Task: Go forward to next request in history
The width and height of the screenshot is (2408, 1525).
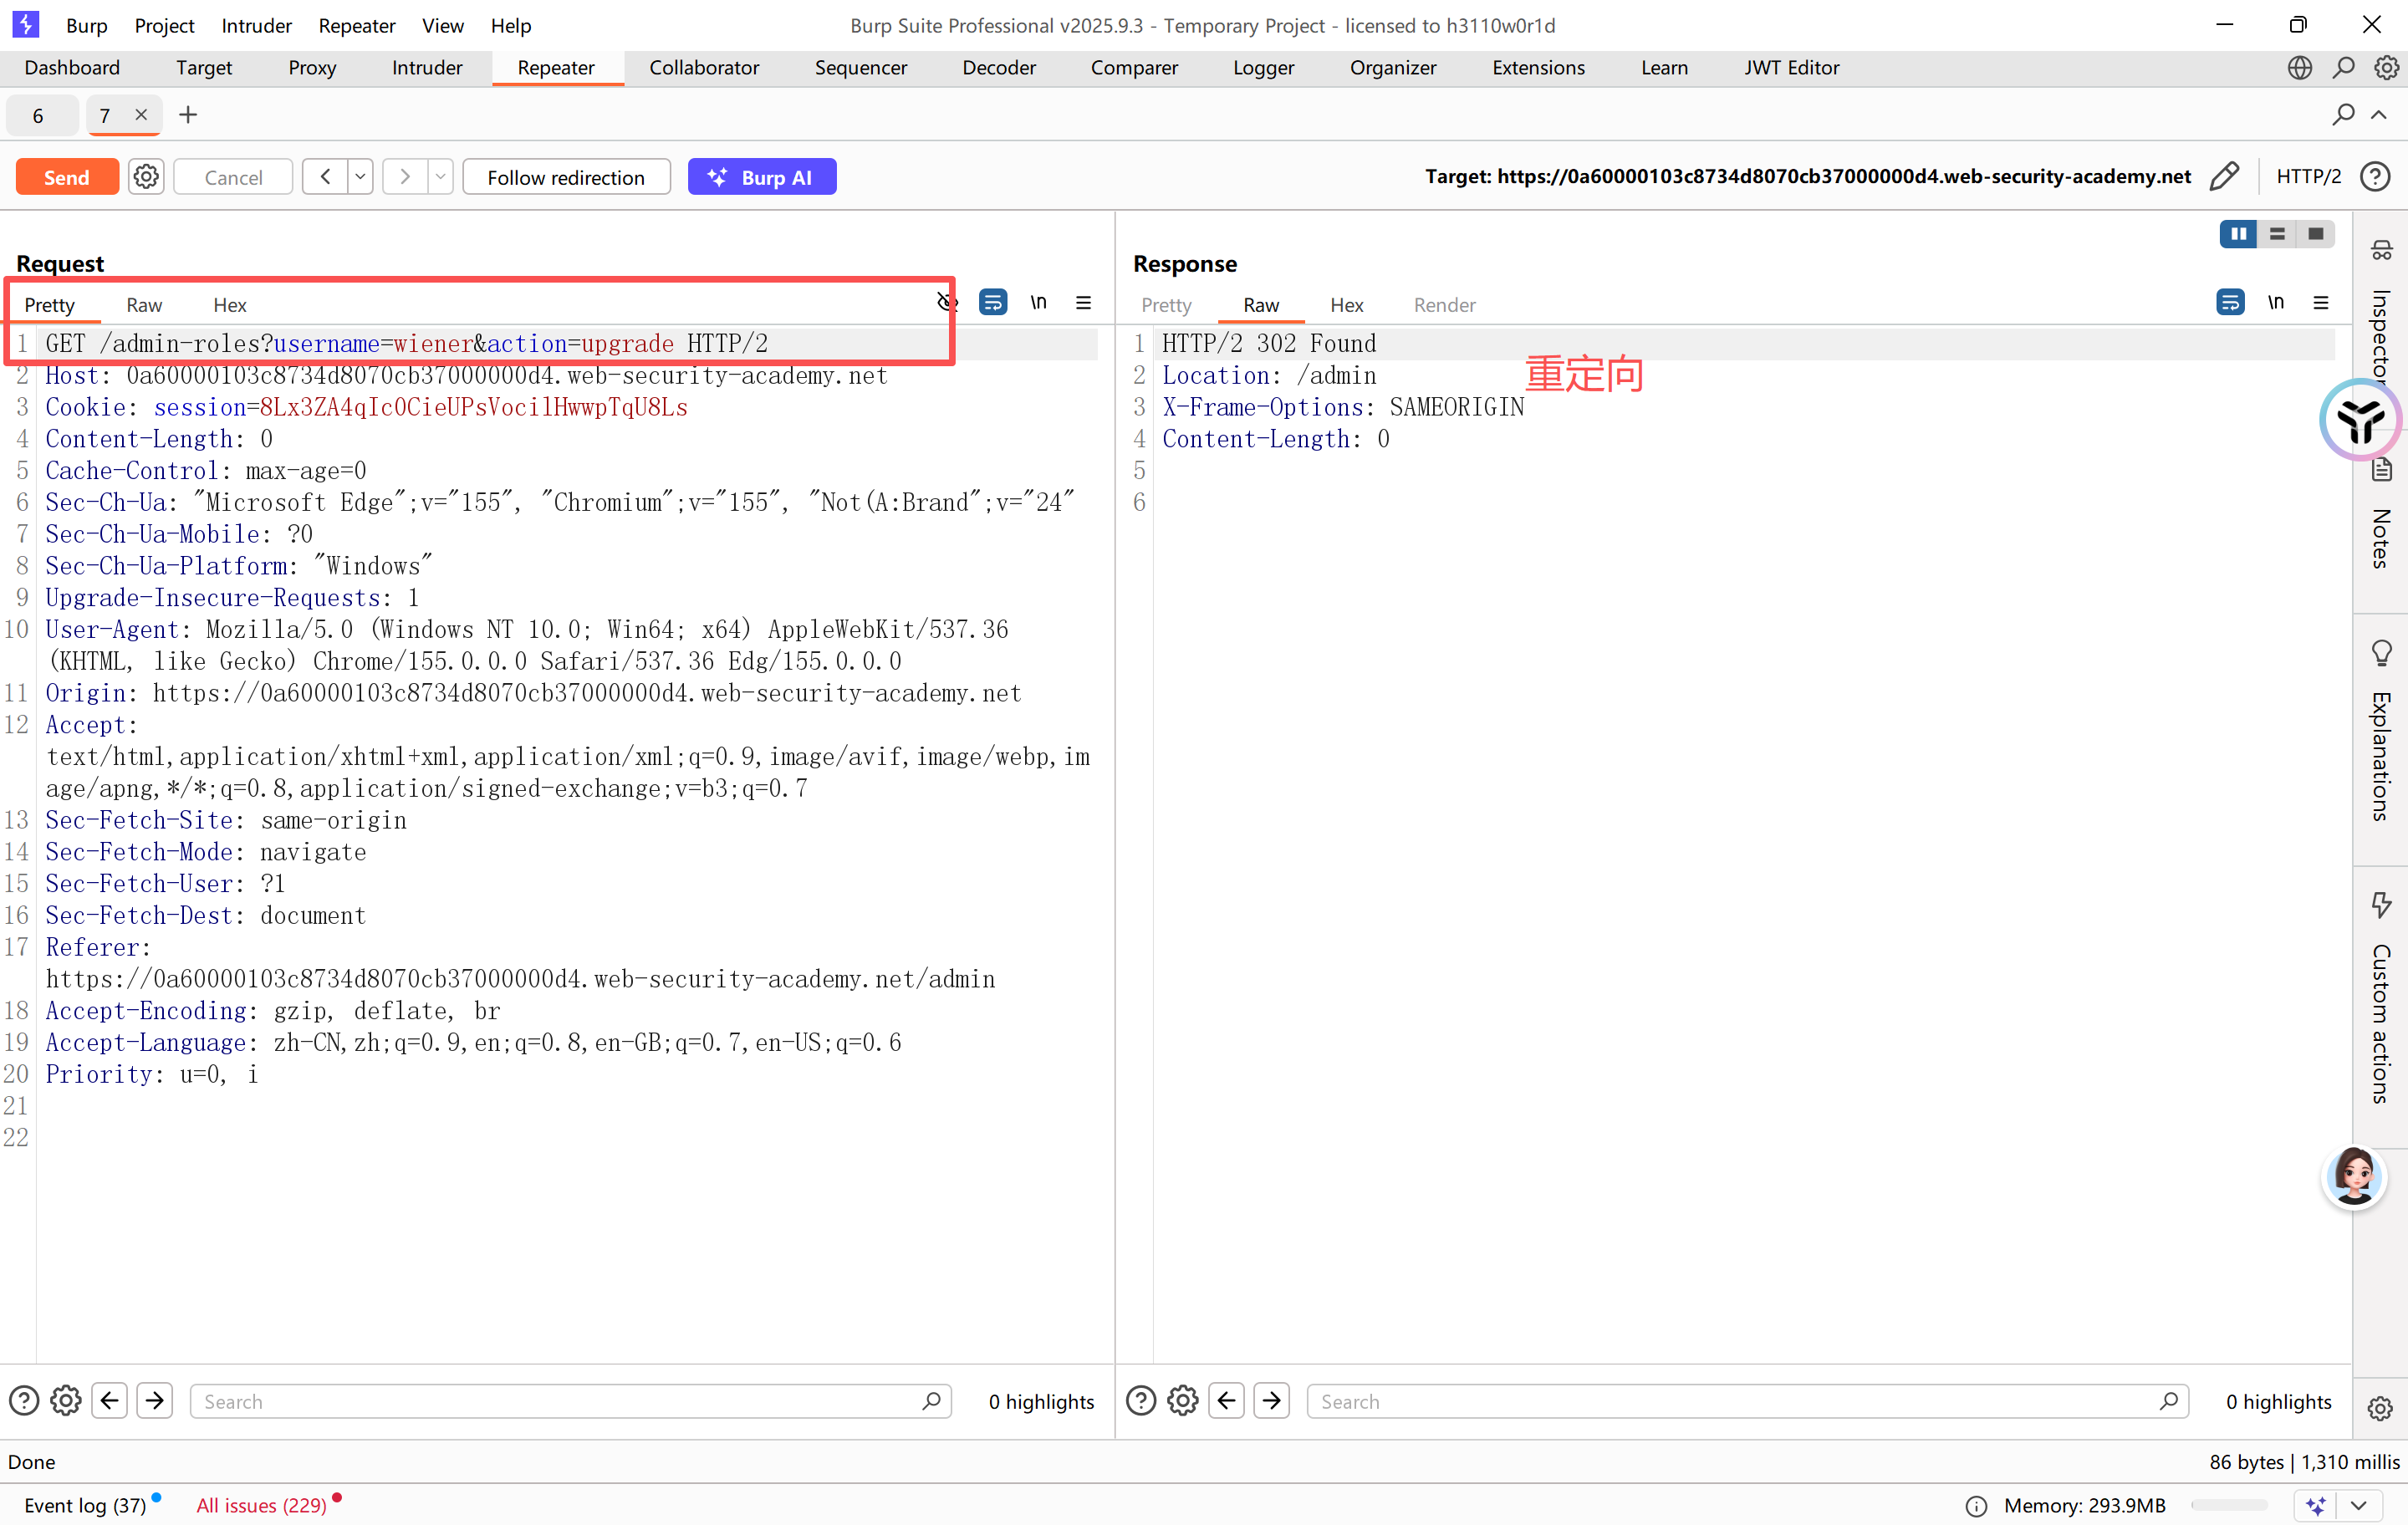Action: [x=405, y=177]
